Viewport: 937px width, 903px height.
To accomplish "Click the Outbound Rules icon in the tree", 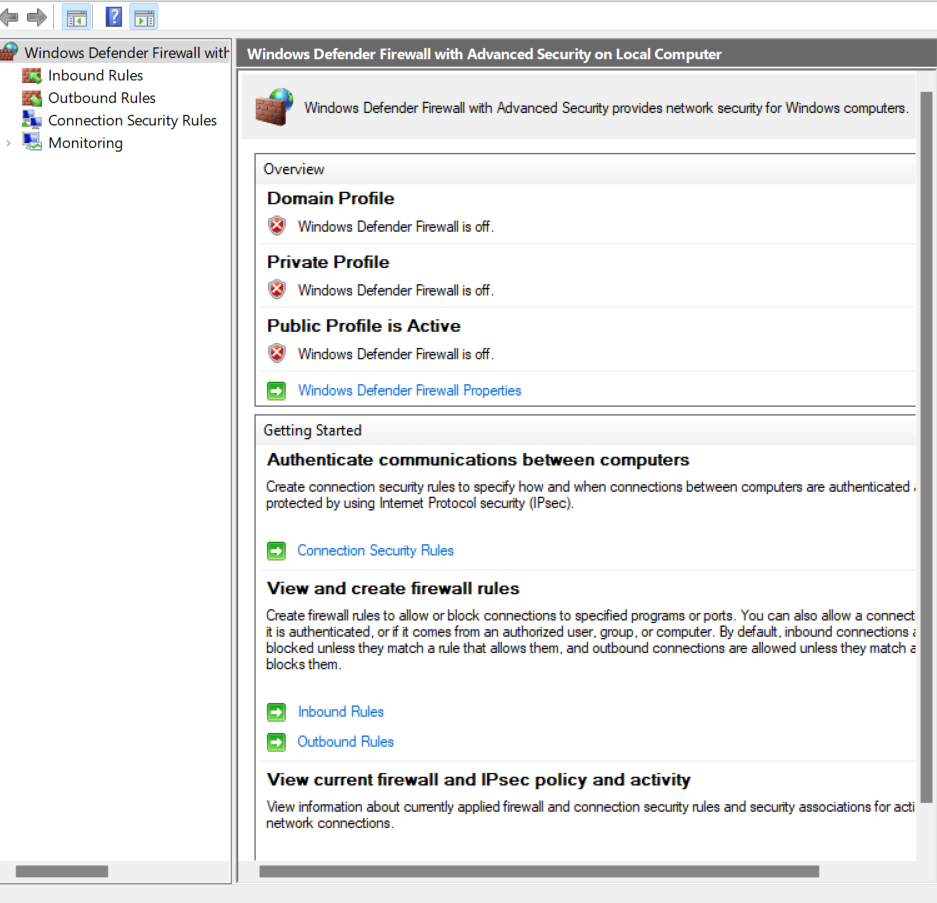I will [32, 97].
